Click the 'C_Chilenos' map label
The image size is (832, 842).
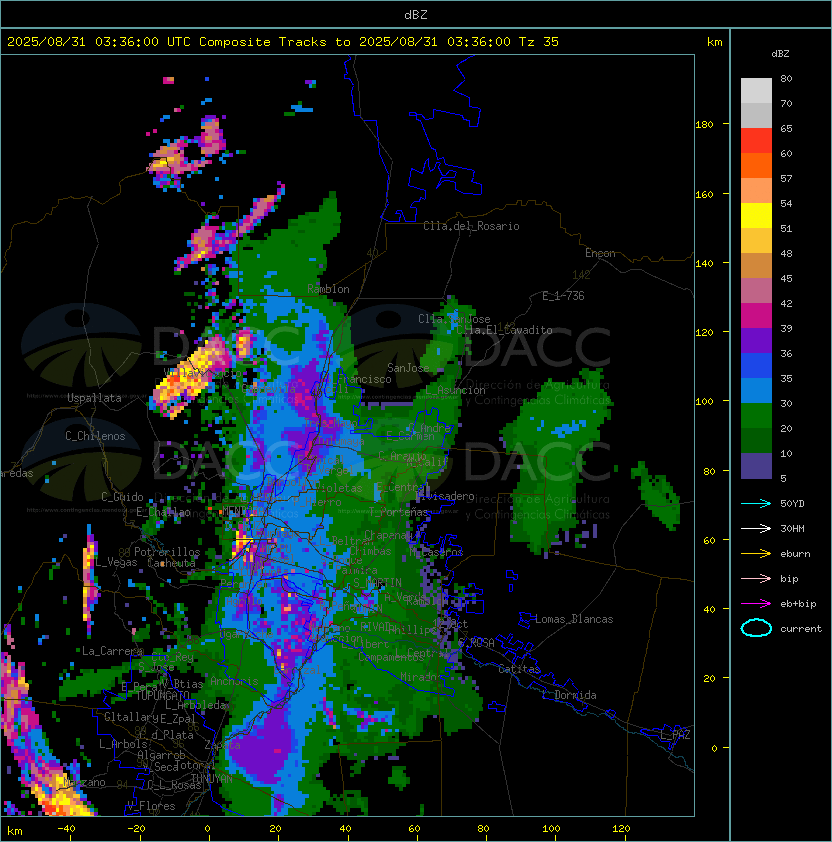[95, 436]
